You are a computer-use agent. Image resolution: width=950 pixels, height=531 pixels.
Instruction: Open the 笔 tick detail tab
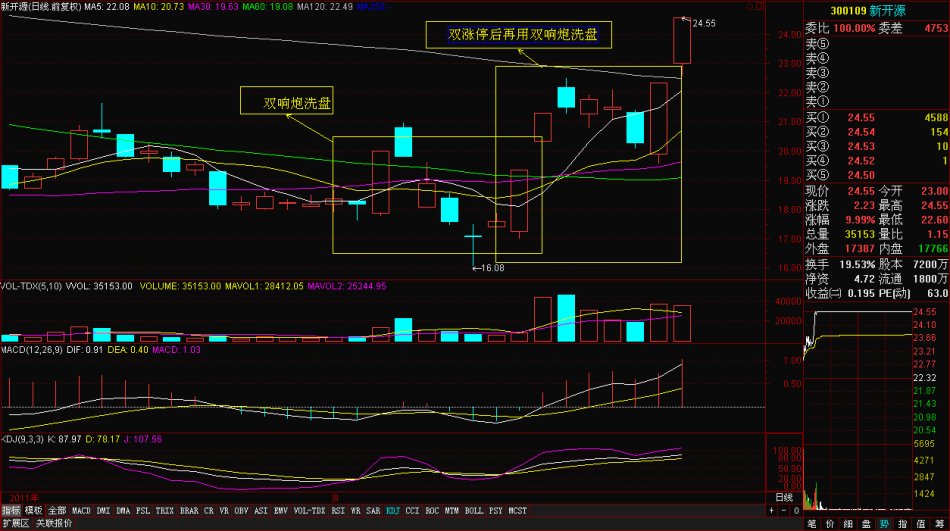[812, 524]
